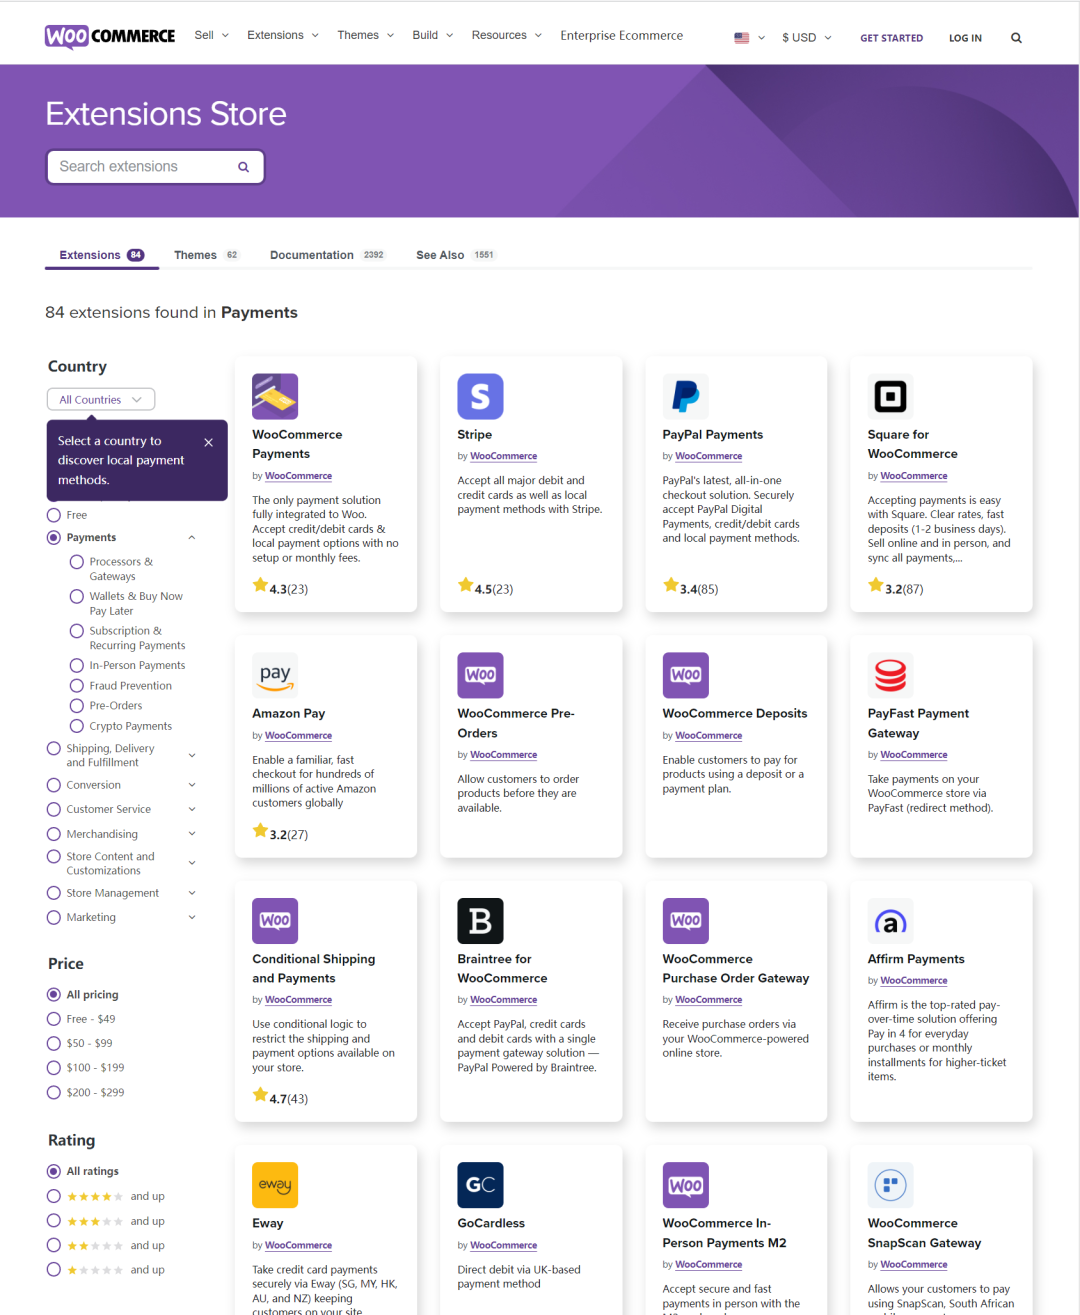Click the PayPal Payments logo icon
This screenshot has height=1315, width=1080.
pos(685,396)
